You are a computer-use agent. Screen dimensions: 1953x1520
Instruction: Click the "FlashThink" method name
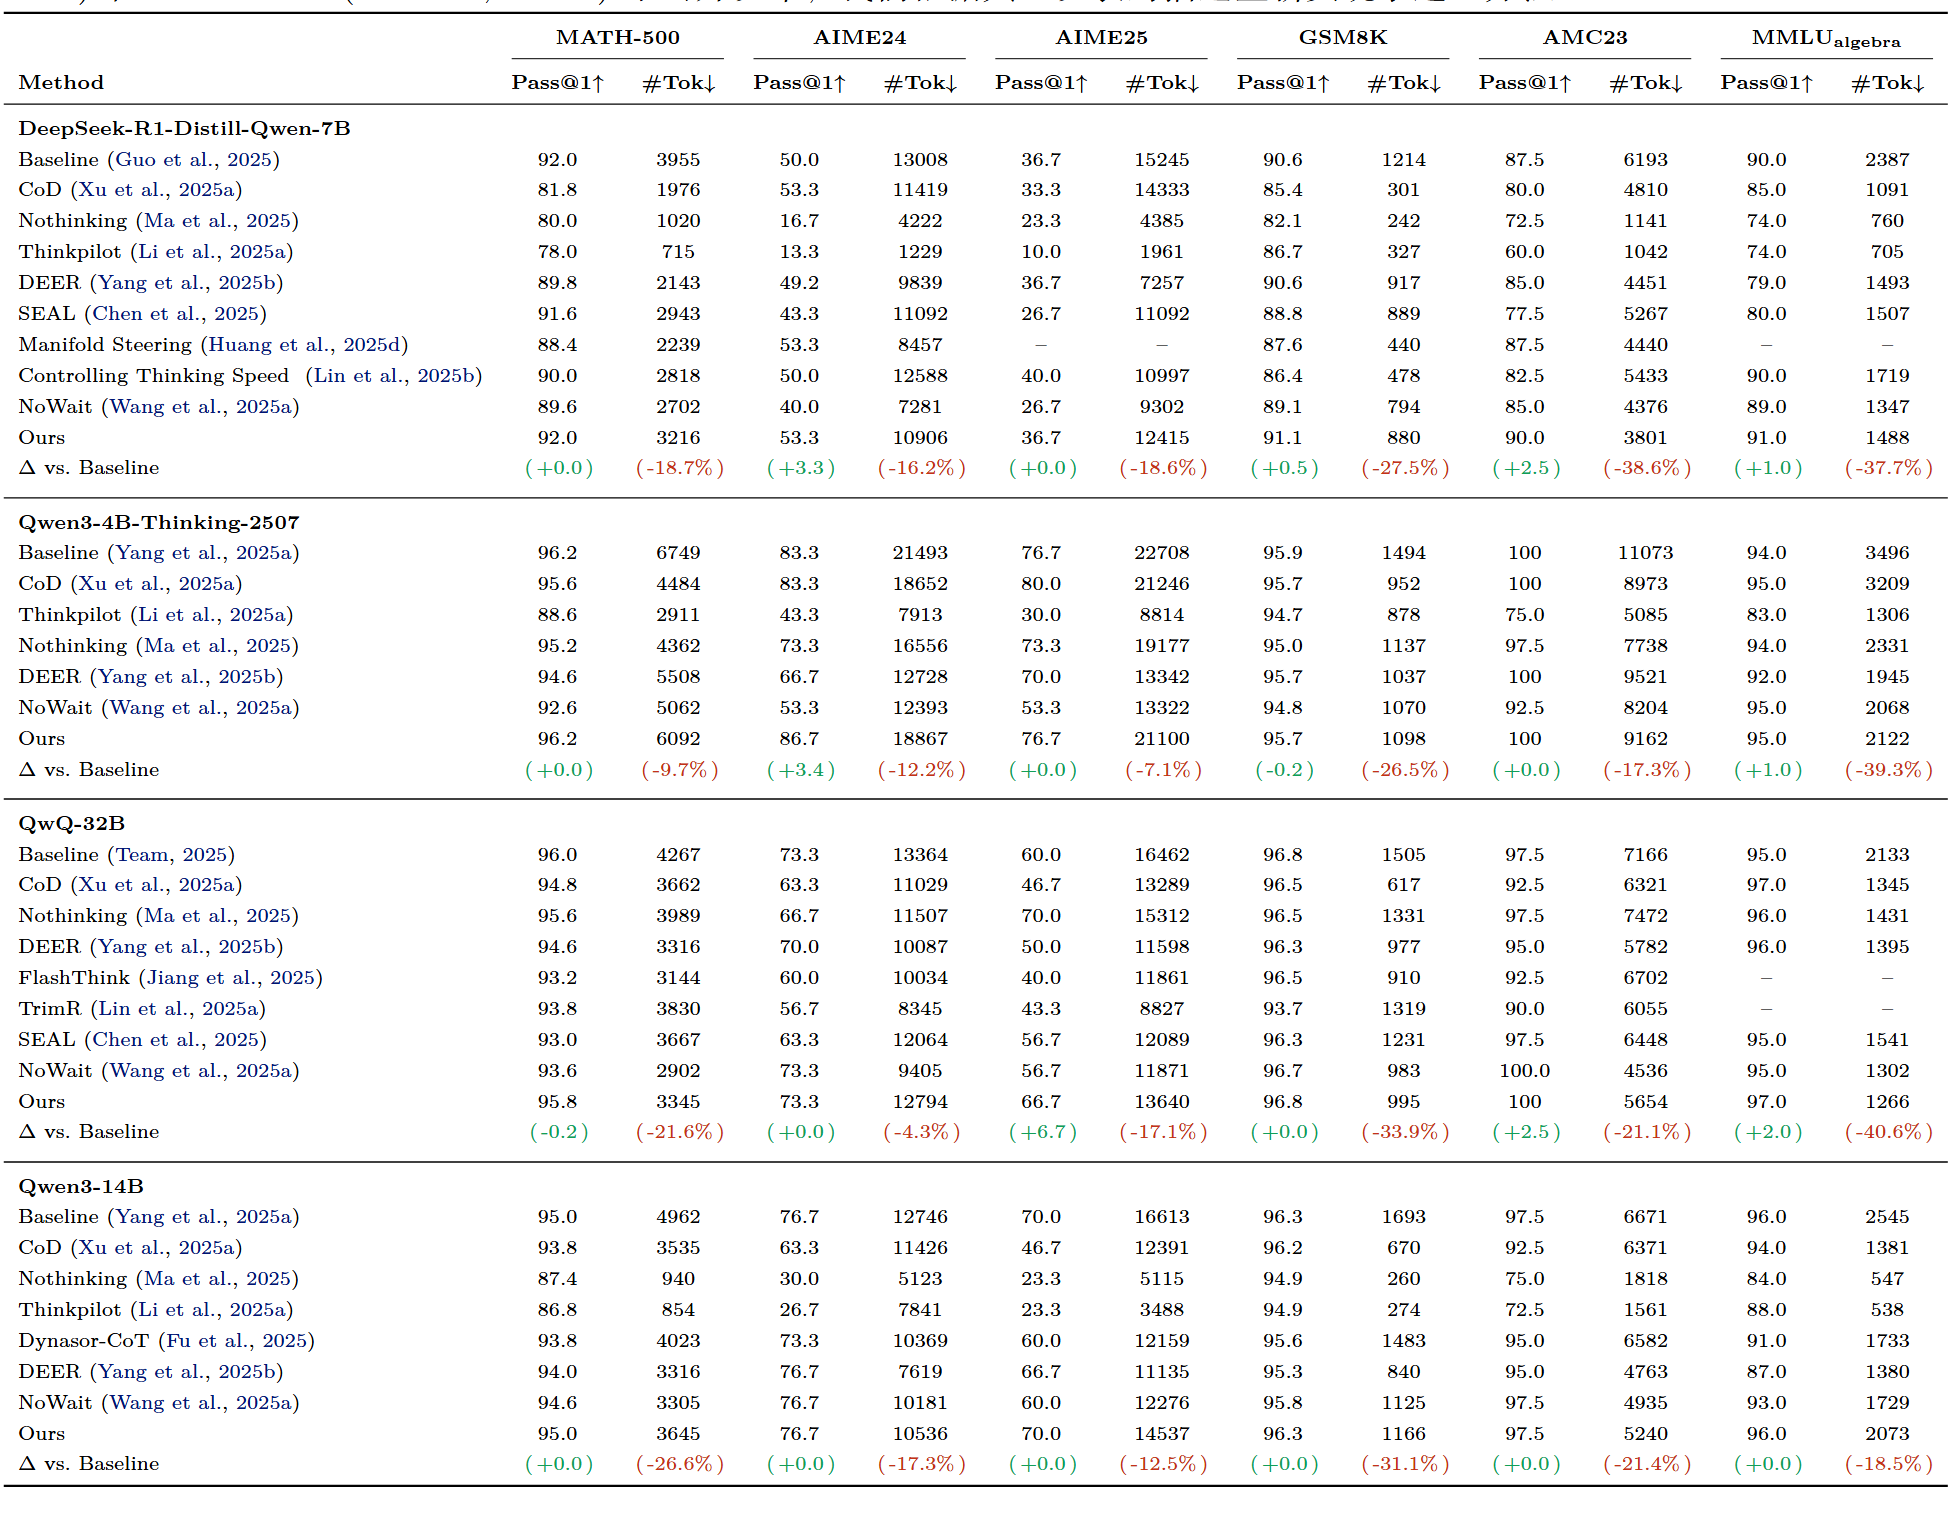click(x=74, y=977)
